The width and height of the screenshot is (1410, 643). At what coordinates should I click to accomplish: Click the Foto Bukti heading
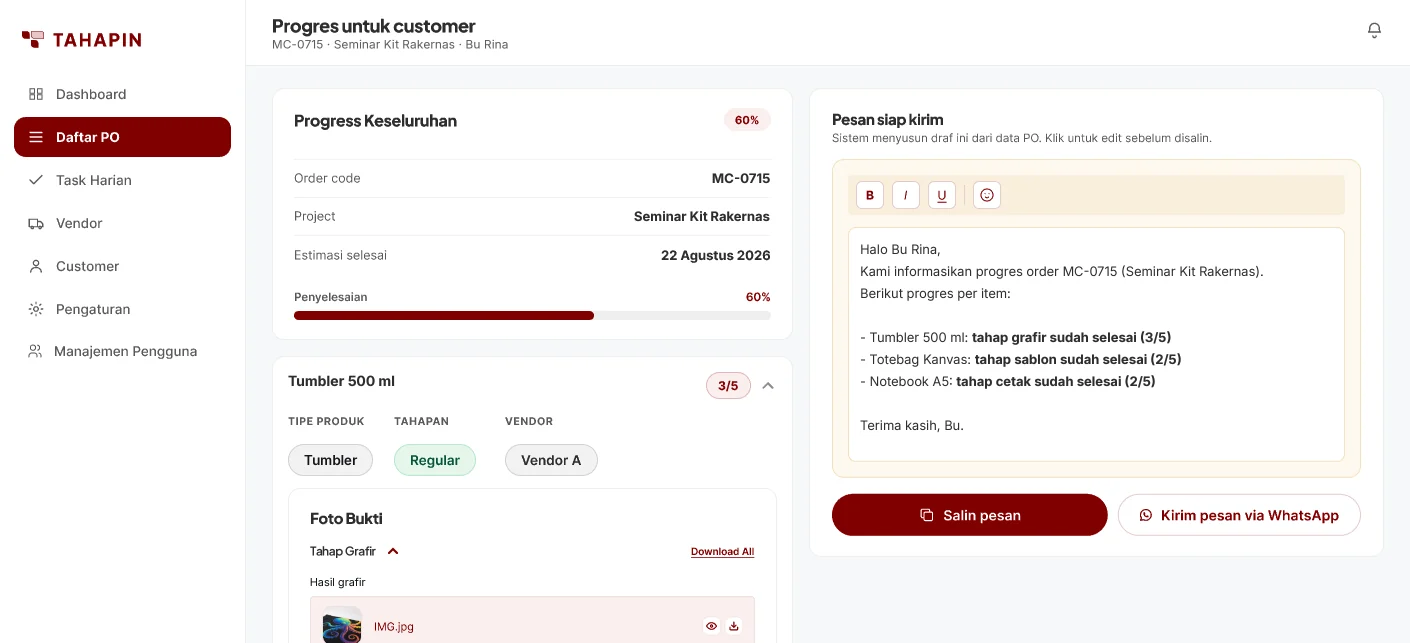coord(346,518)
